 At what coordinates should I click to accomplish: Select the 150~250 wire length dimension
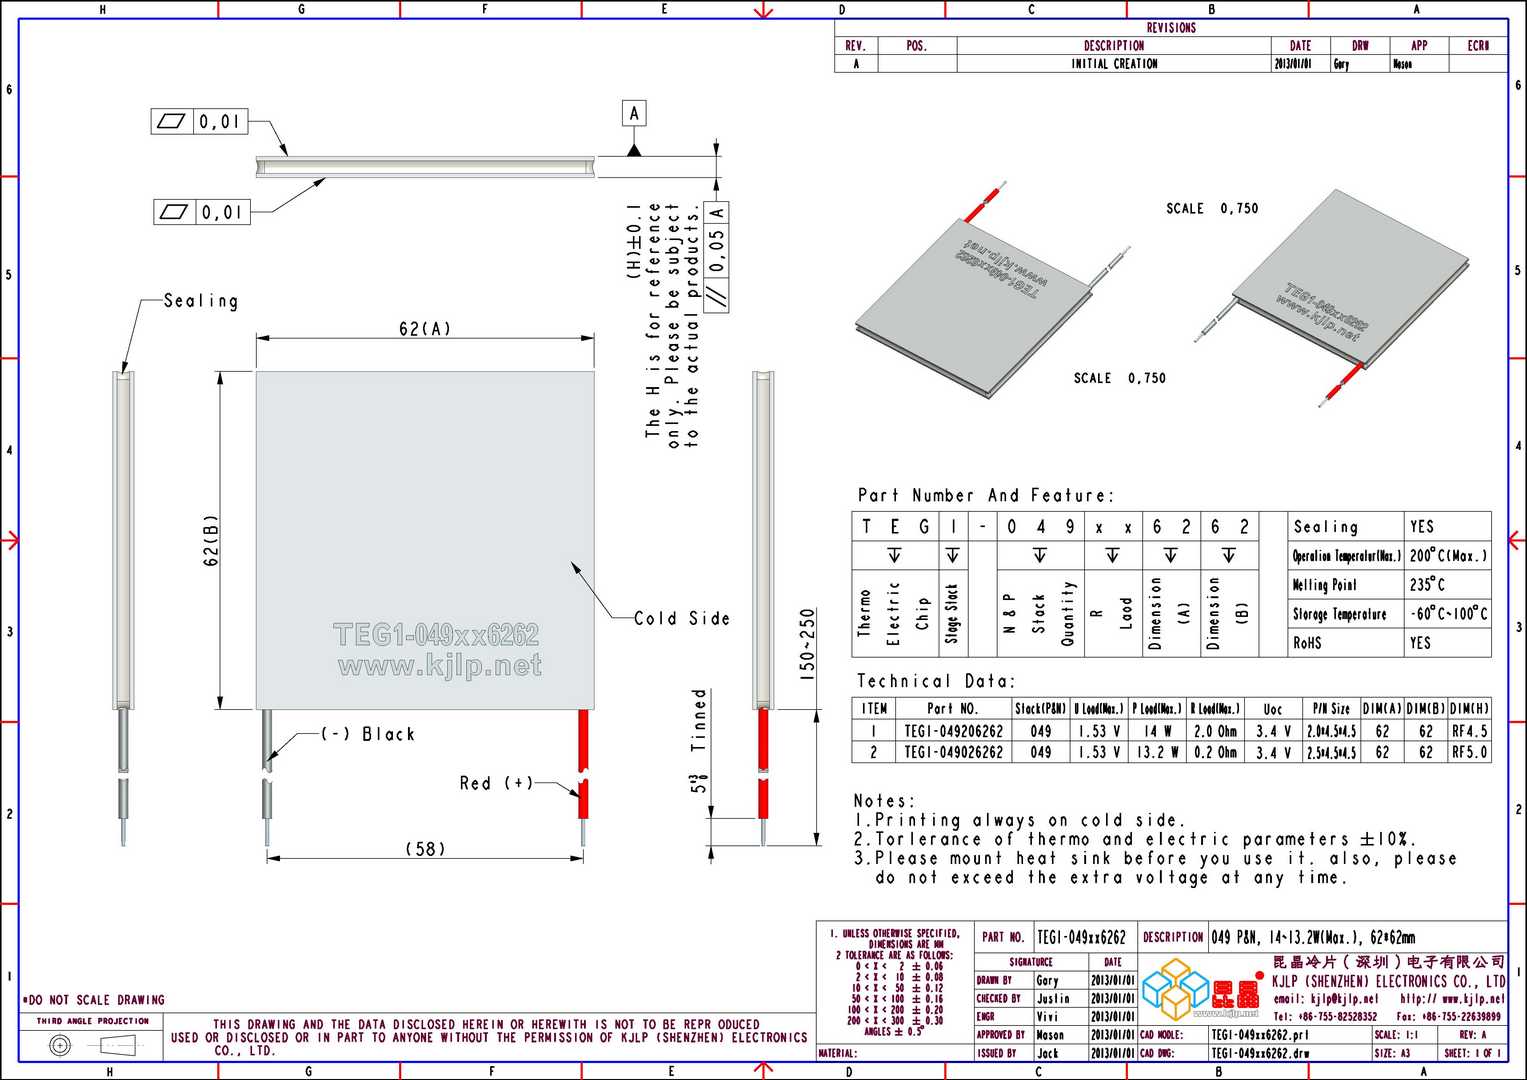tap(808, 645)
